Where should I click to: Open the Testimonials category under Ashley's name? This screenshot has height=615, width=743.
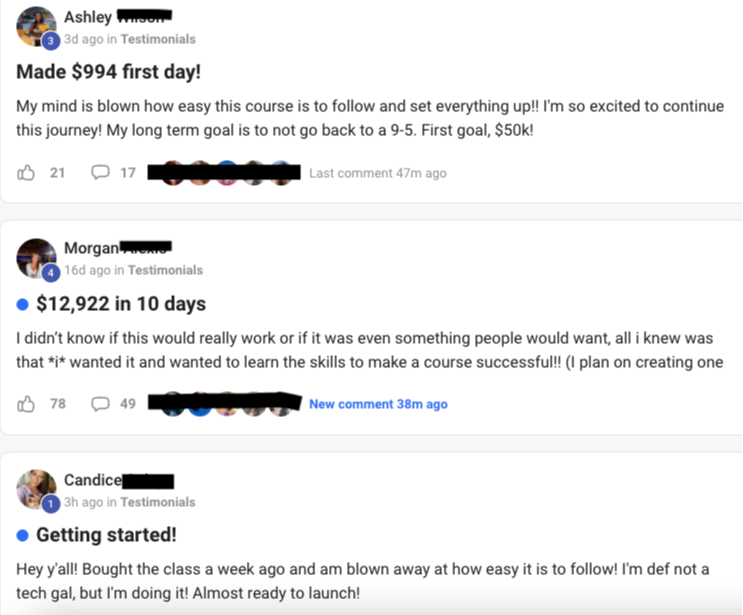[158, 39]
